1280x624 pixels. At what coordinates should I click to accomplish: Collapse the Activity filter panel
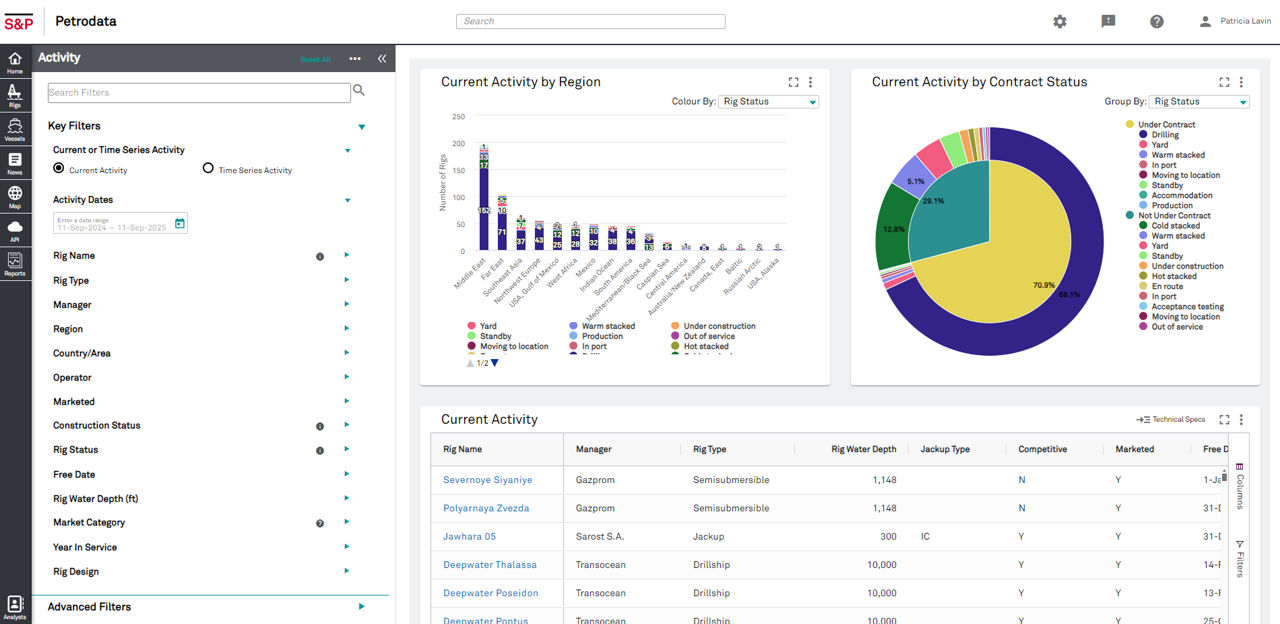click(382, 59)
